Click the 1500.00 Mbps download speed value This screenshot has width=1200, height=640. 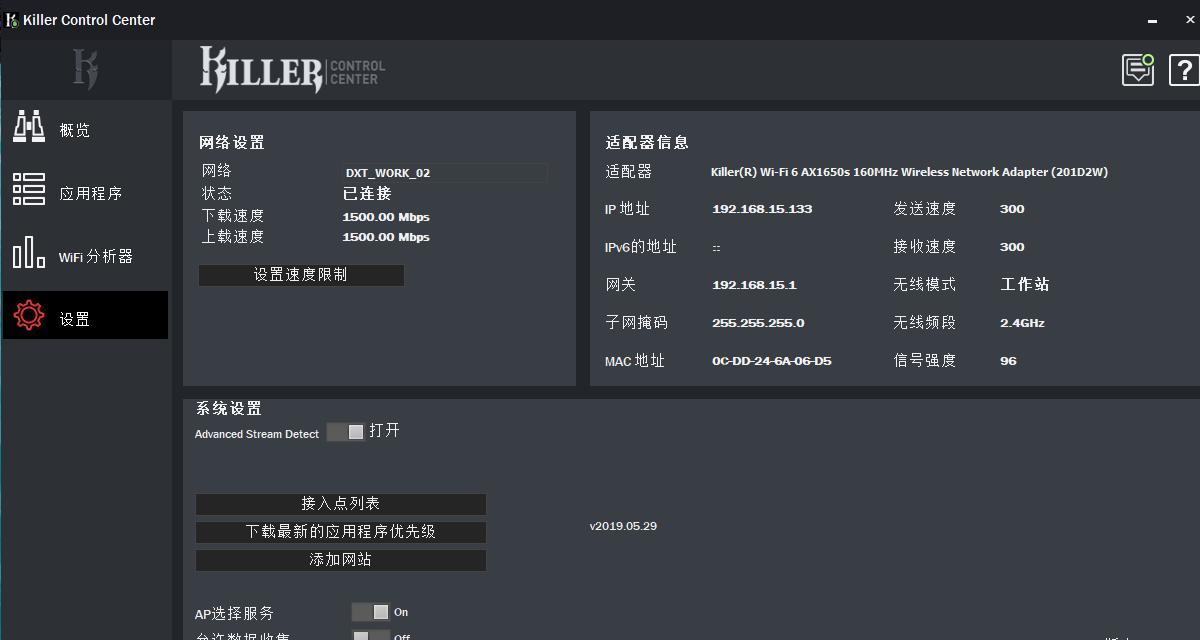386,217
